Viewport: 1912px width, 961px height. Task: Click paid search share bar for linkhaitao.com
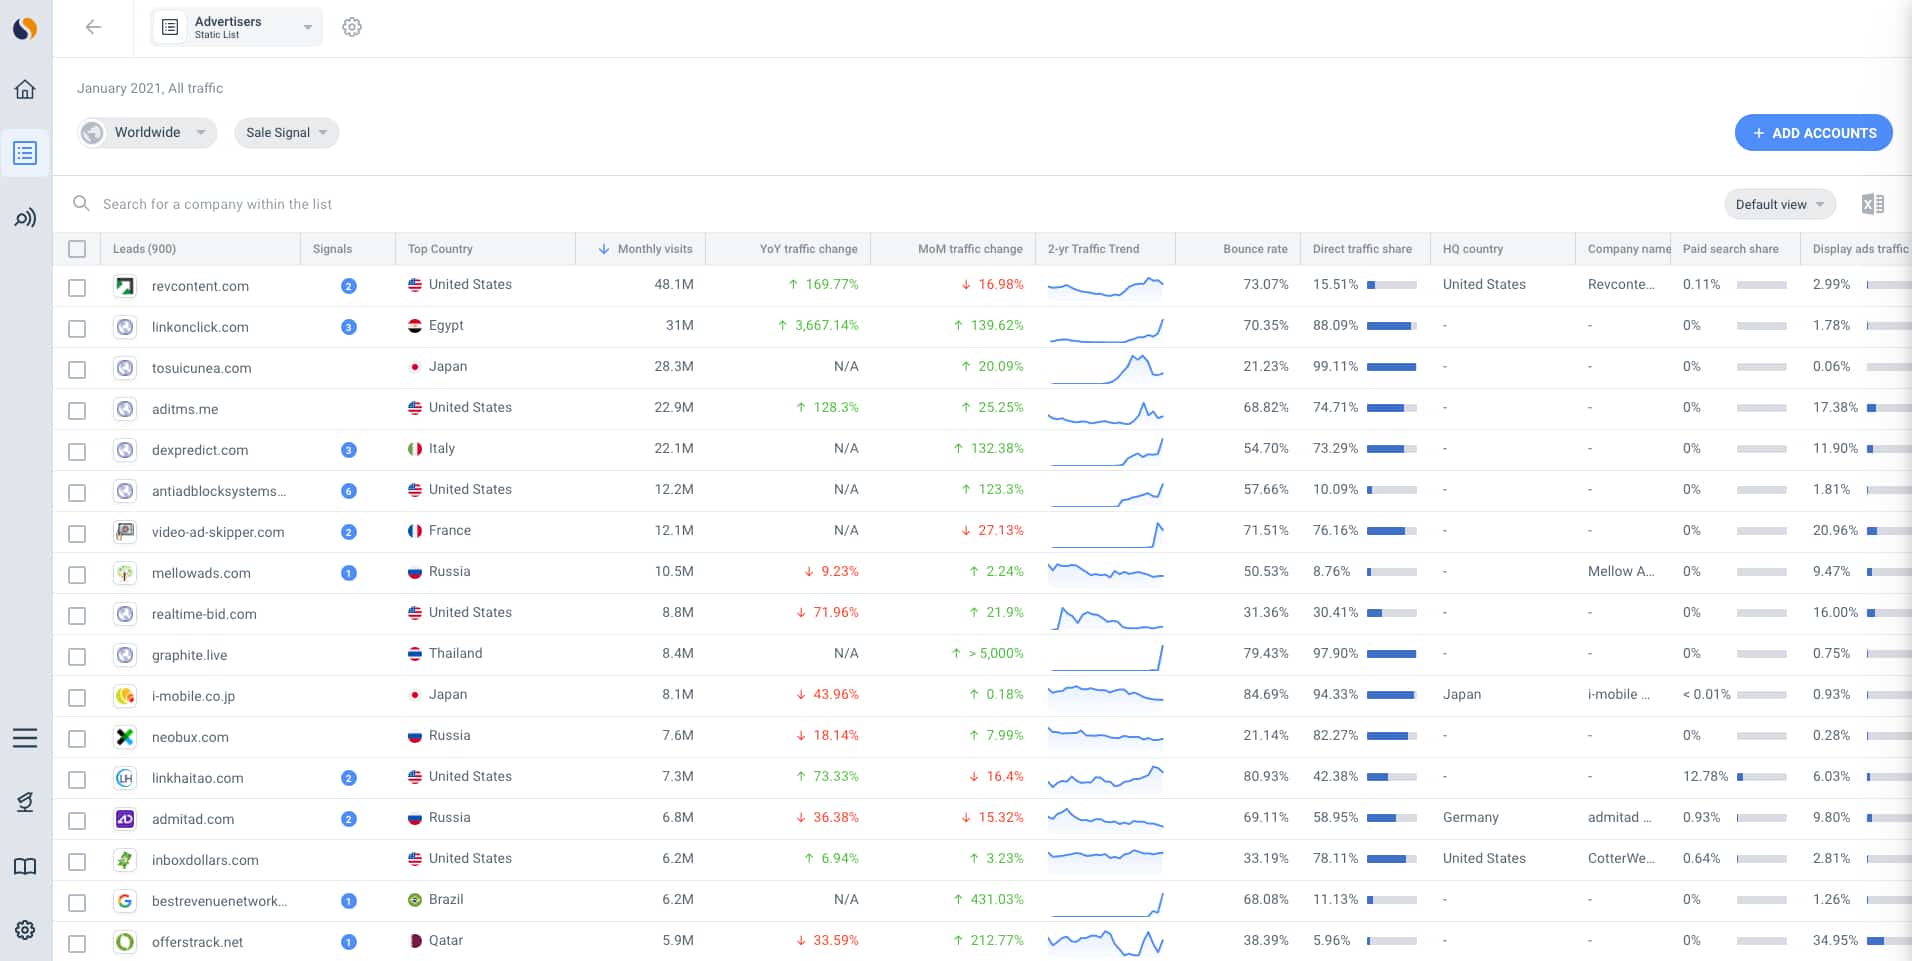pos(1762,777)
